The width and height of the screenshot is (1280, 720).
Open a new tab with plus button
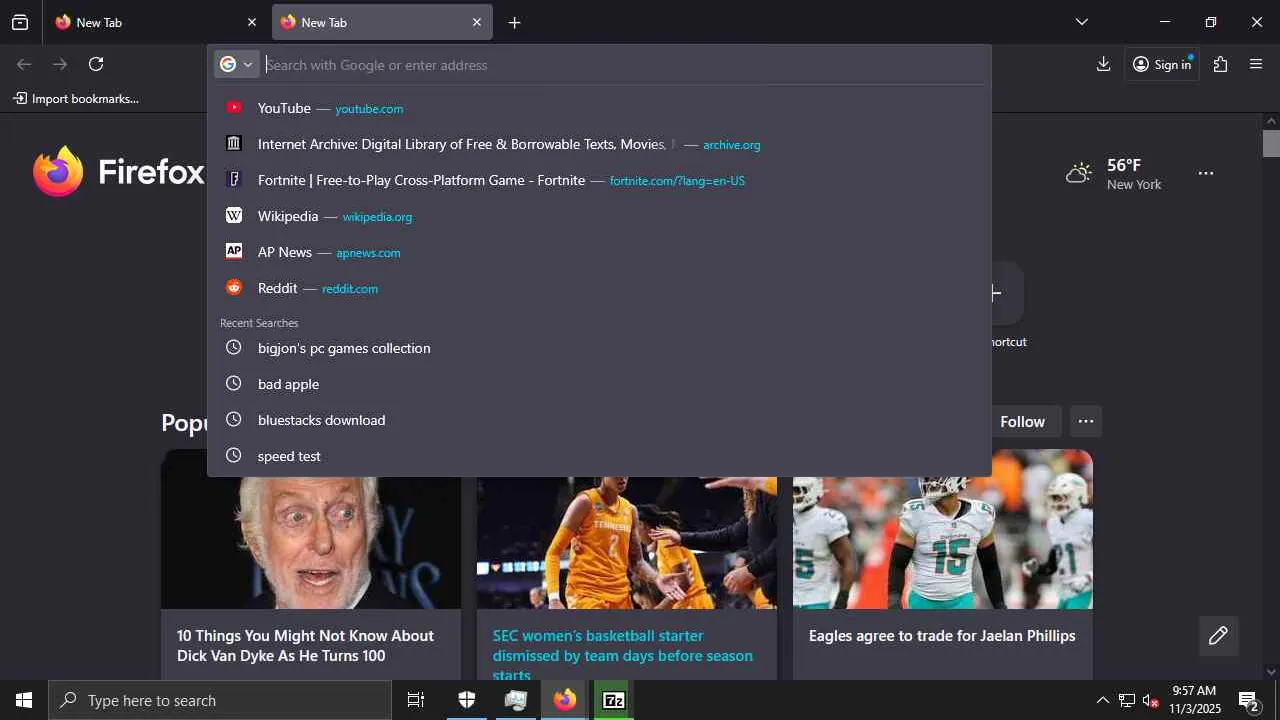click(514, 22)
